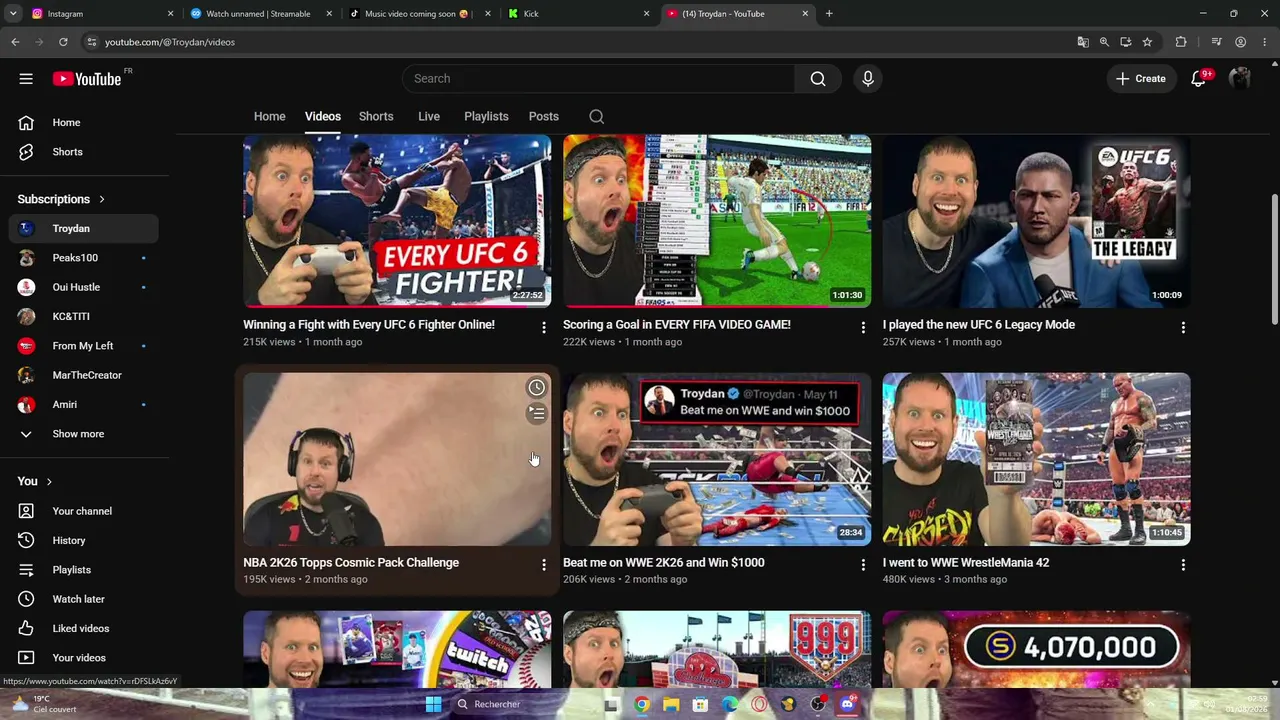Open 'Beat me on WWE 2K26 and Win $1000' title
The width and height of the screenshot is (1280, 720).
(664, 563)
